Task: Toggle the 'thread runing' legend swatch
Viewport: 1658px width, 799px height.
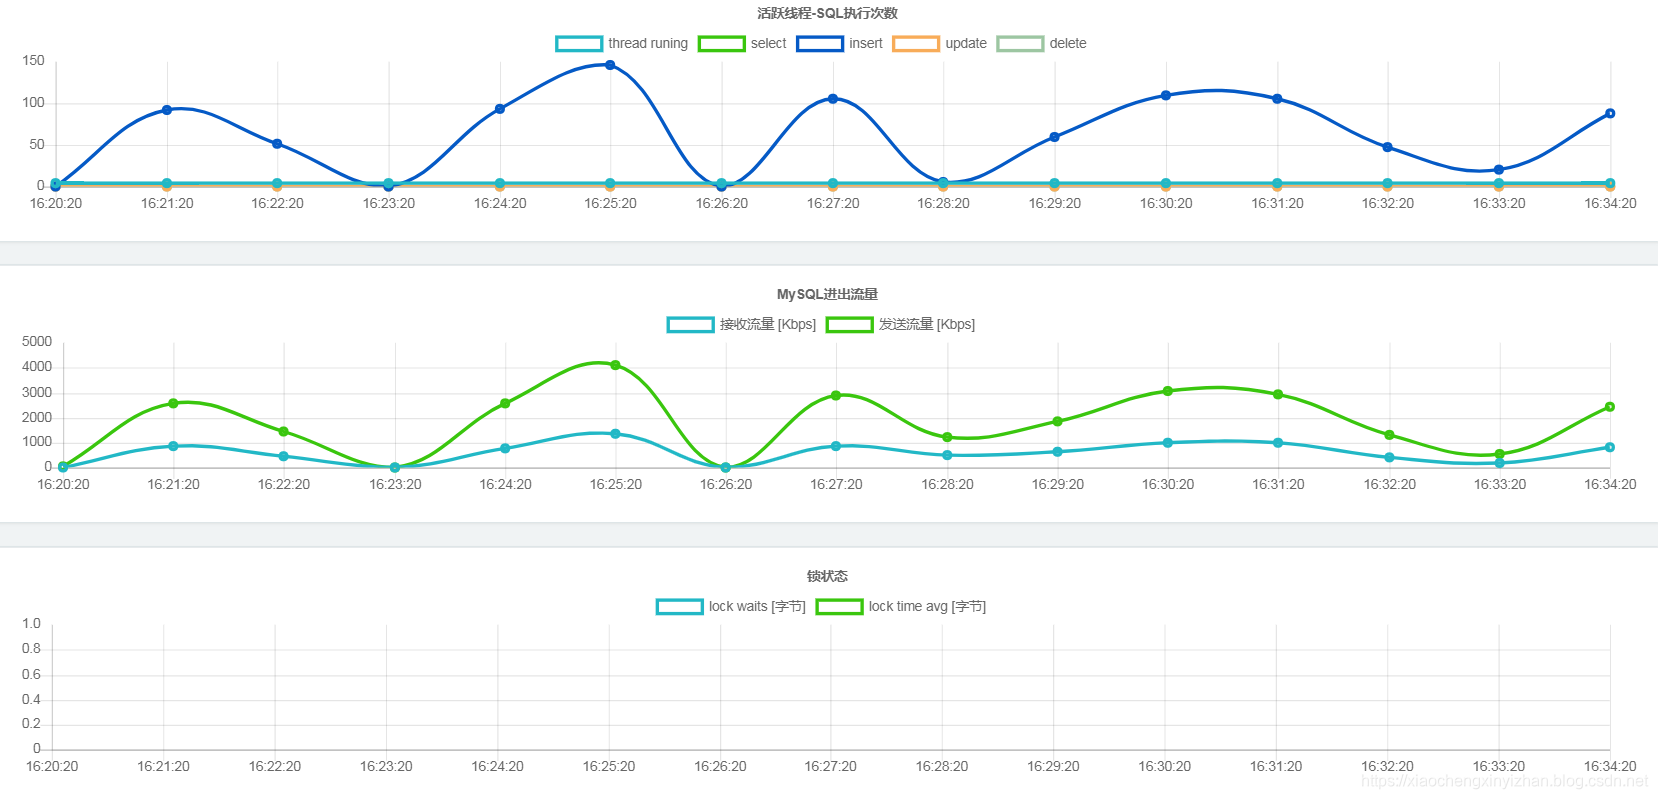Action: (x=579, y=43)
